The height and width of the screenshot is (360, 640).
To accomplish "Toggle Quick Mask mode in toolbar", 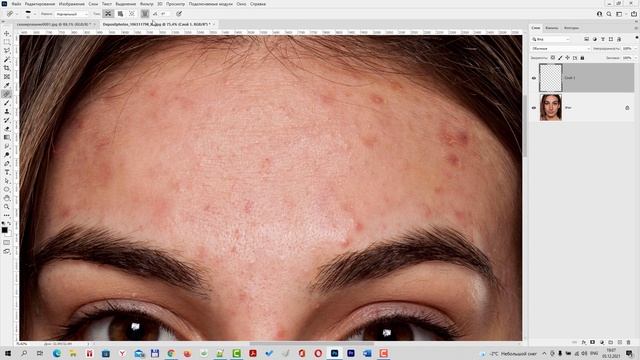I will (7, 243).
